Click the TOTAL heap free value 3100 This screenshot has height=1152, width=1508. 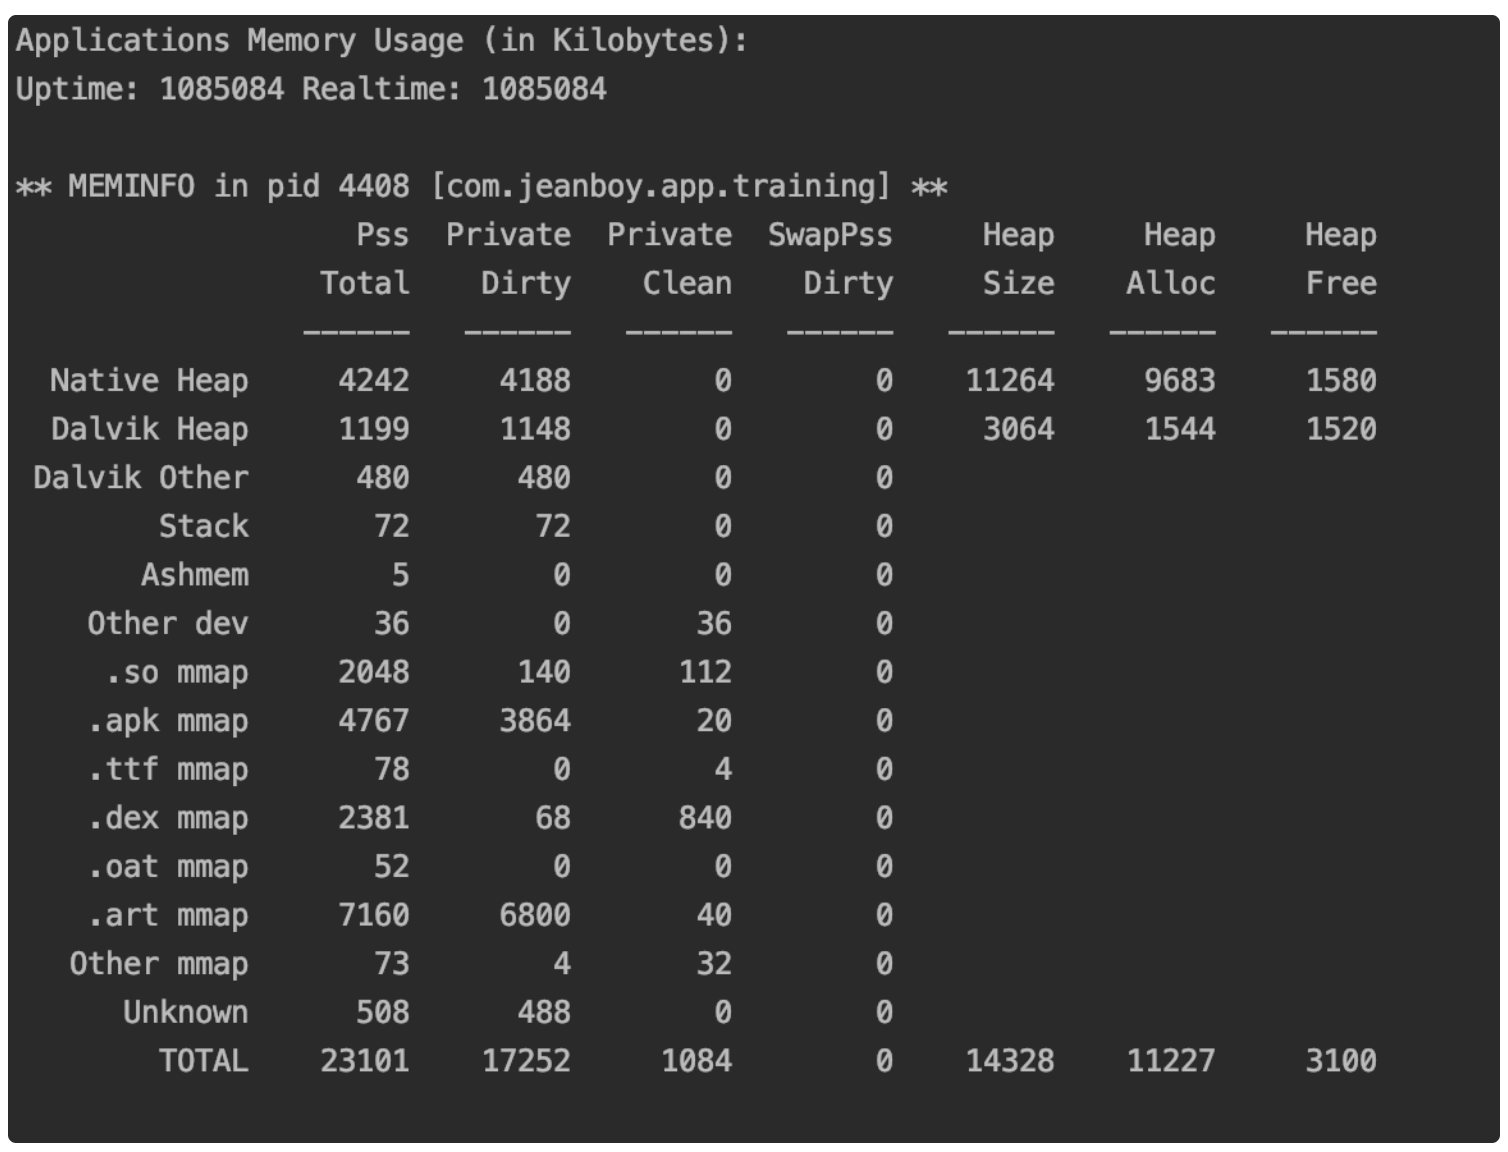click(x=1340, y=1061)
